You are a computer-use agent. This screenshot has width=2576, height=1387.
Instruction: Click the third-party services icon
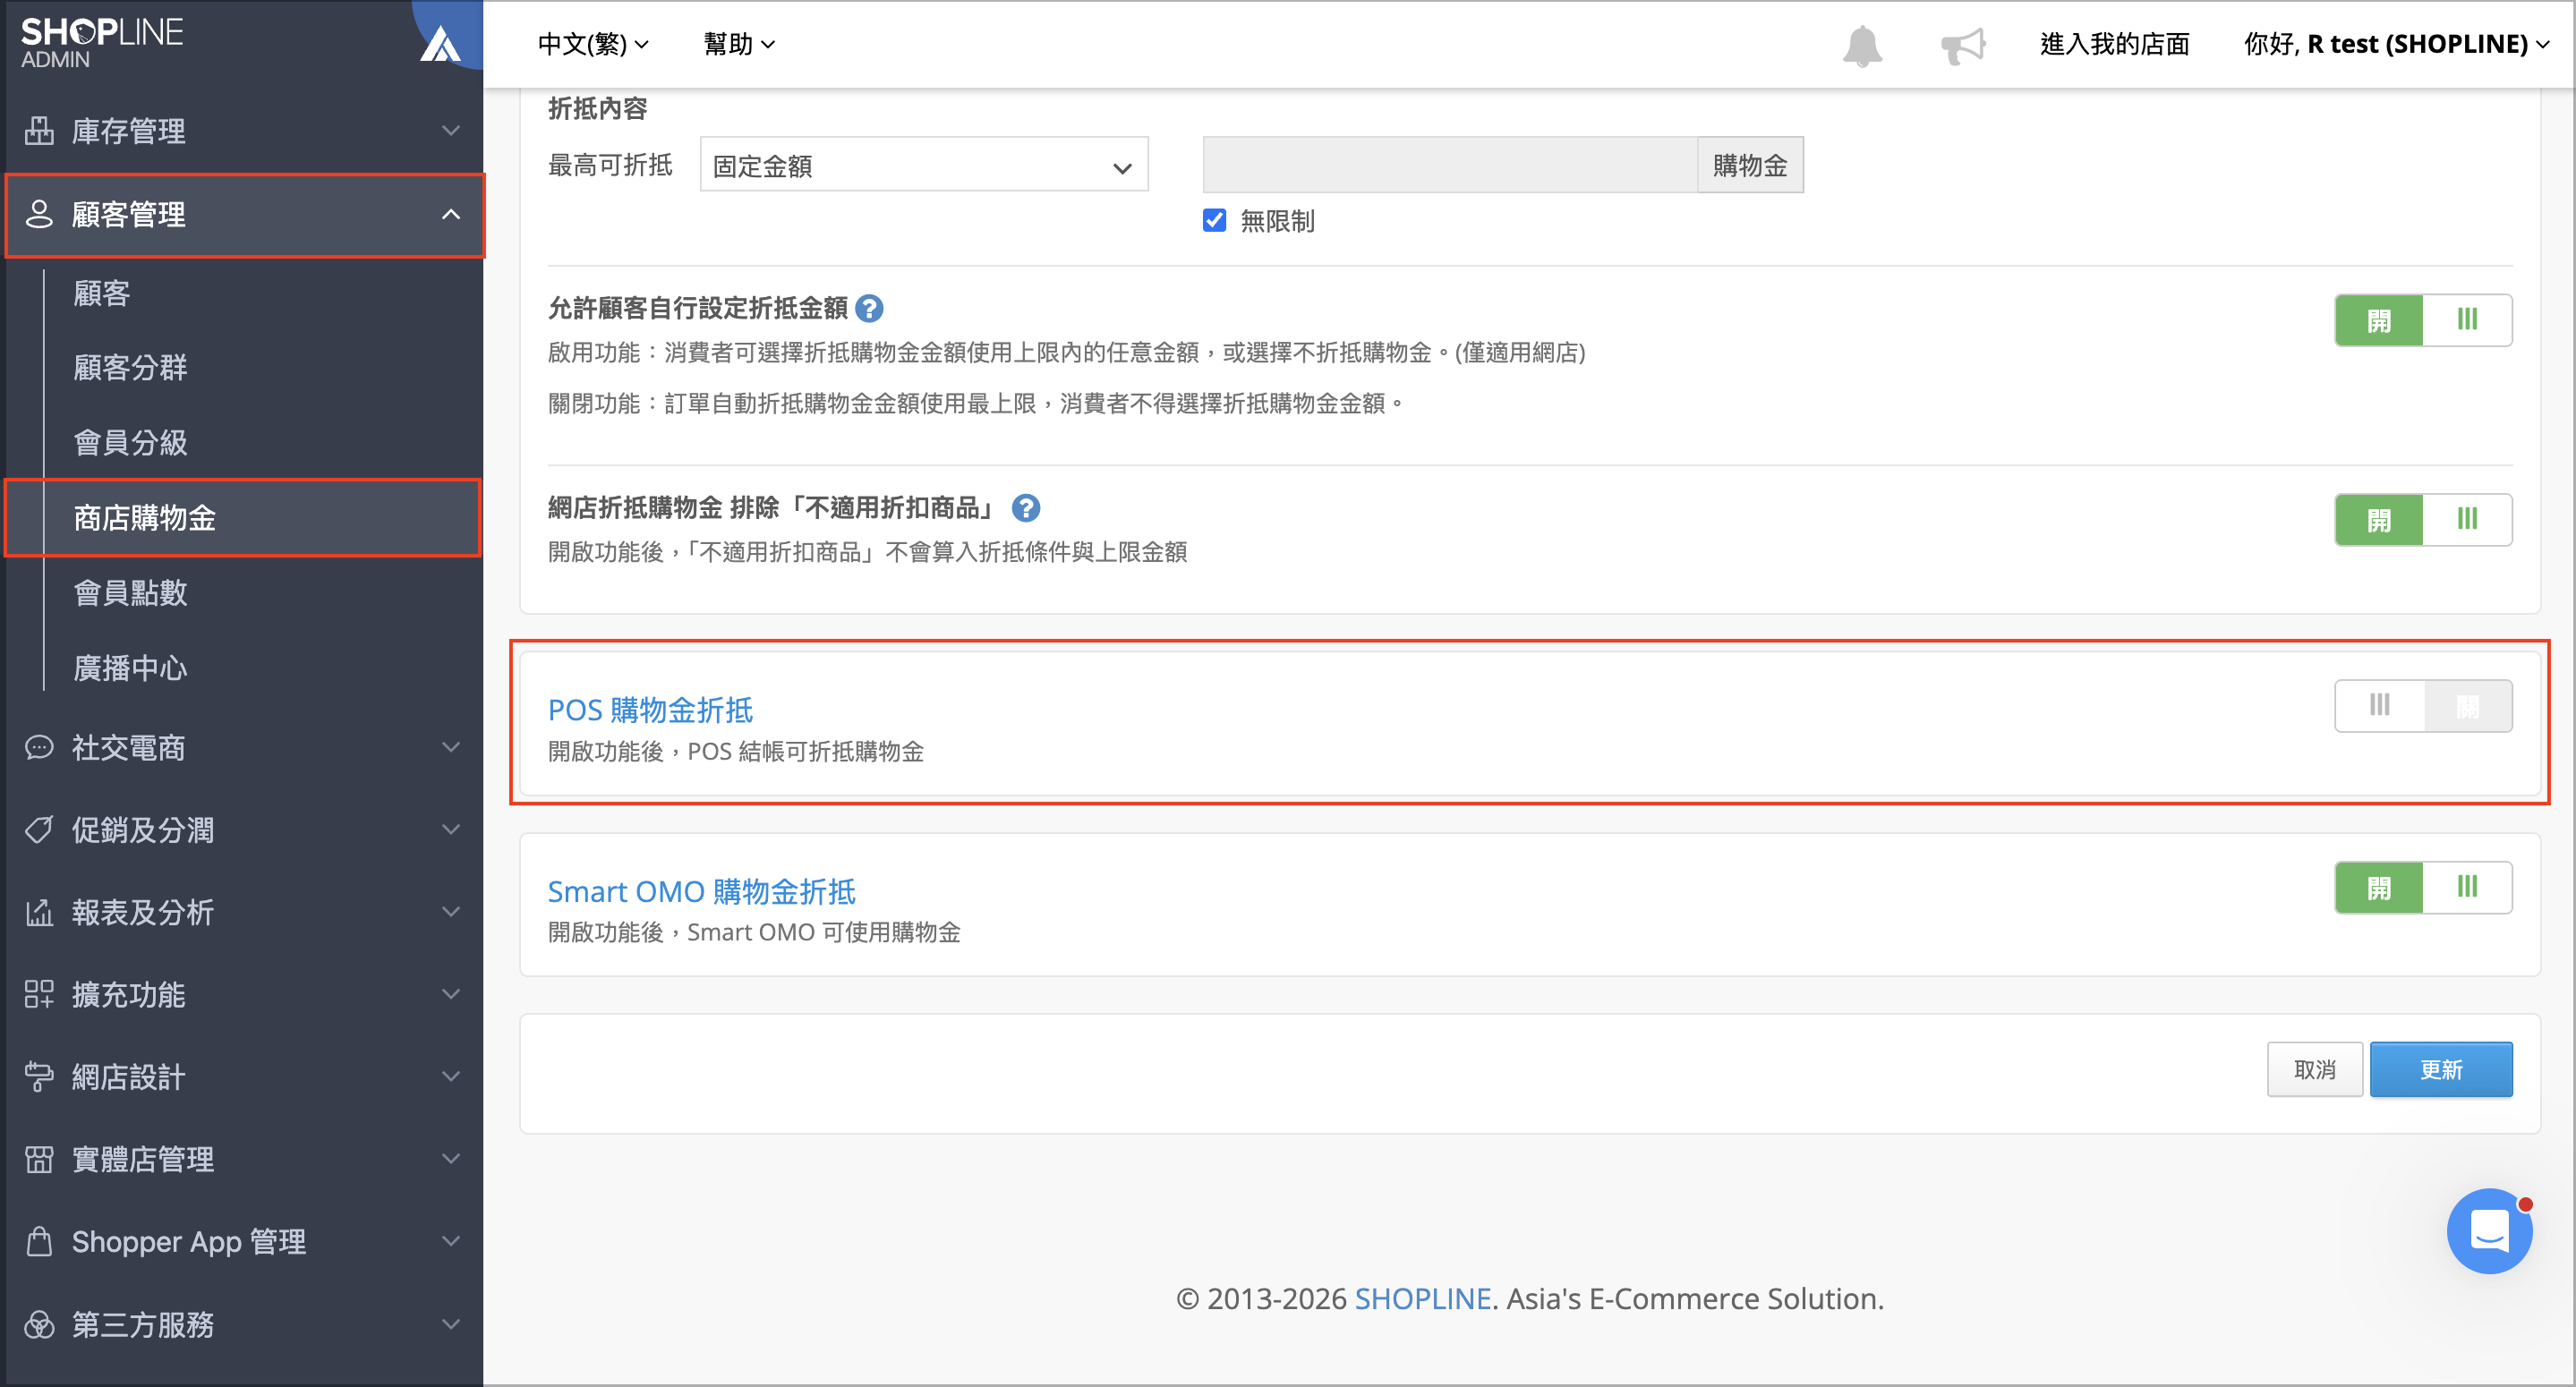pos(39,1324)
